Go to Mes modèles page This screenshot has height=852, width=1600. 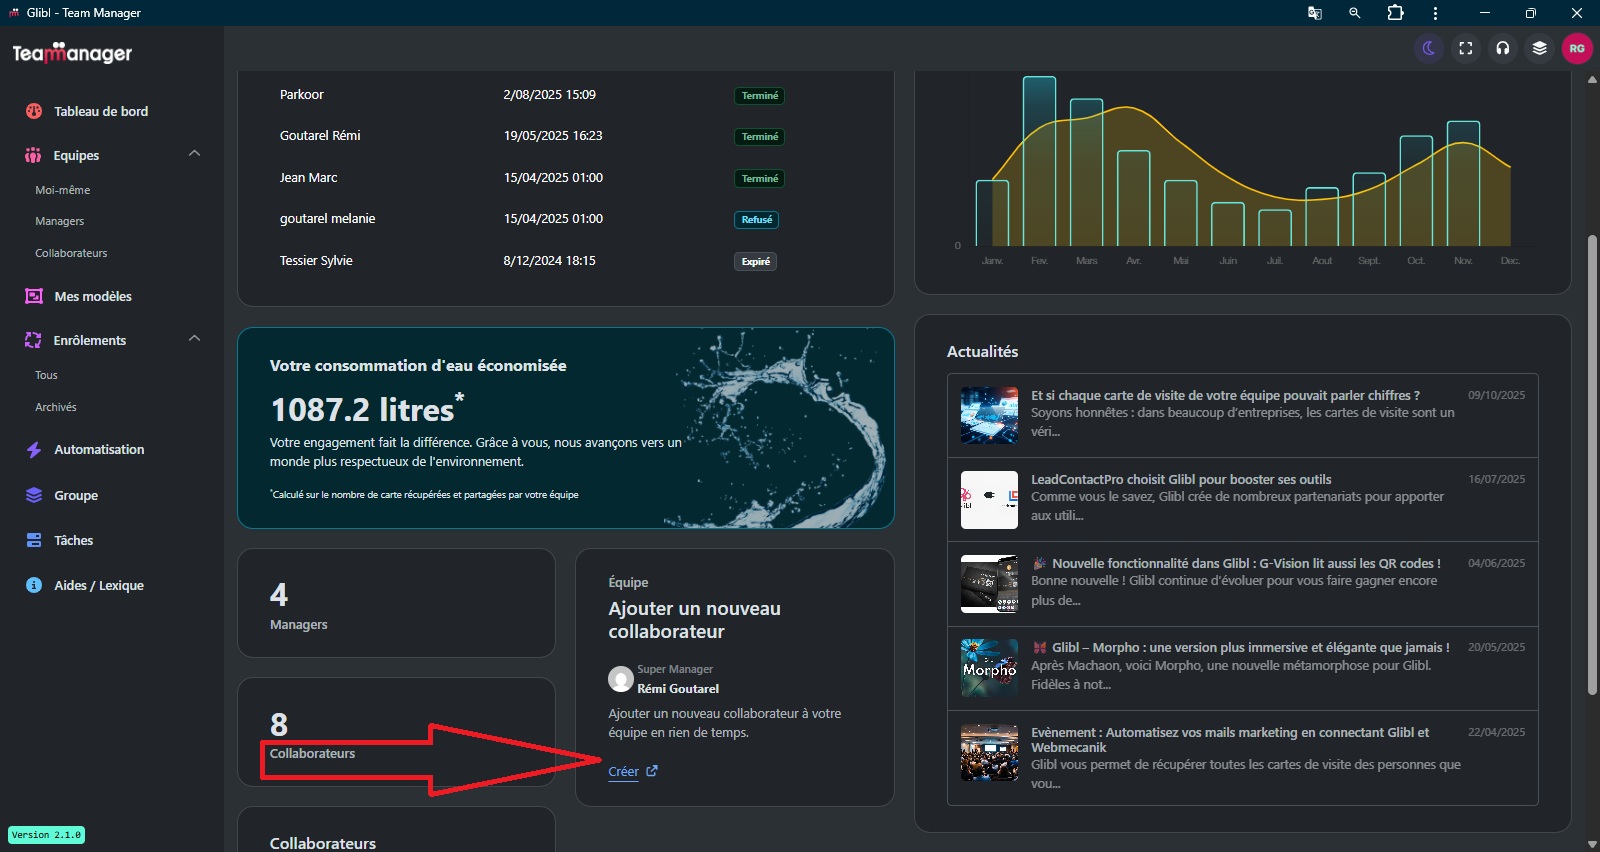pyautogui.click(x=92, y=296)
